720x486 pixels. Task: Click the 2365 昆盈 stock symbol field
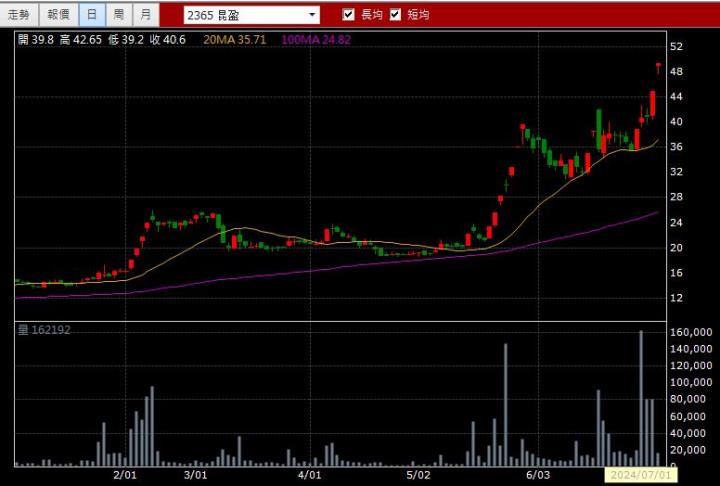[245, 15]
